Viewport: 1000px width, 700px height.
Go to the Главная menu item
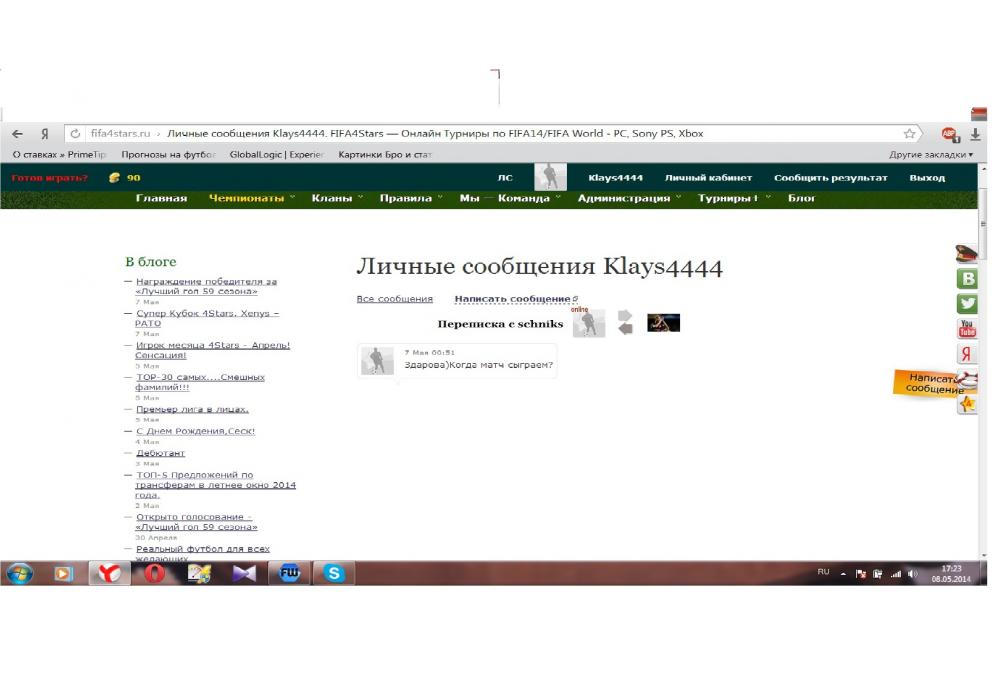coord(161,198)
